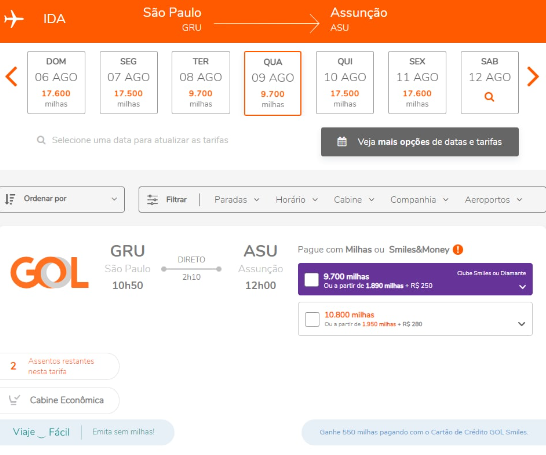Image resolution: width=546 pixels, height=455 pixels.
Task: Open the Aeroportos filter dropdown
Action: coord(493,200)
